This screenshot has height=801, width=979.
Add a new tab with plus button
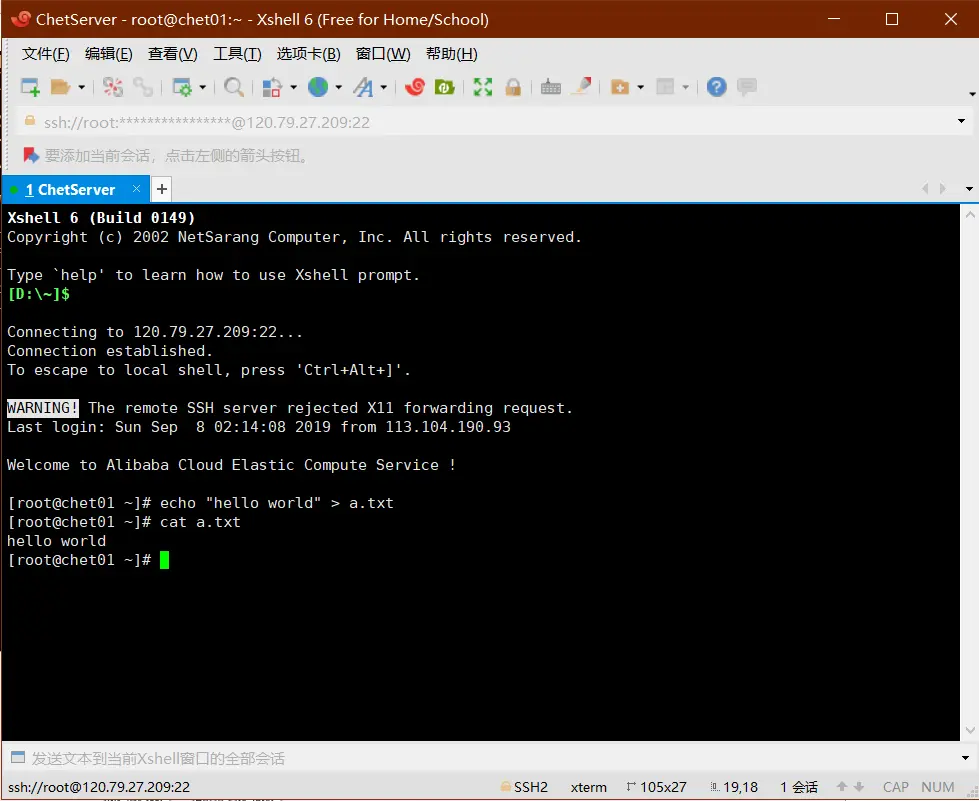coord(162,189)
